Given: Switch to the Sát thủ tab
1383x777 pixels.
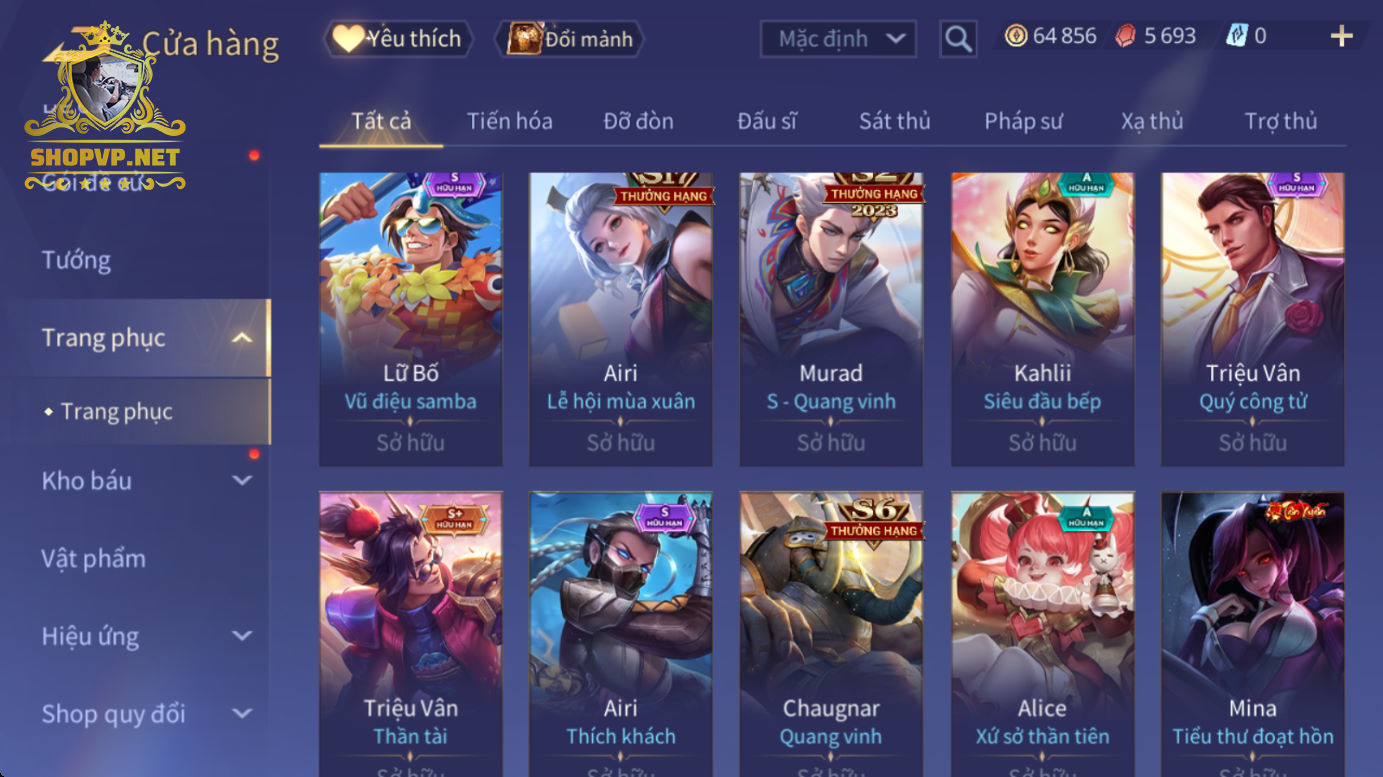Looking at the screenshot, I should [x=894, y=121].
